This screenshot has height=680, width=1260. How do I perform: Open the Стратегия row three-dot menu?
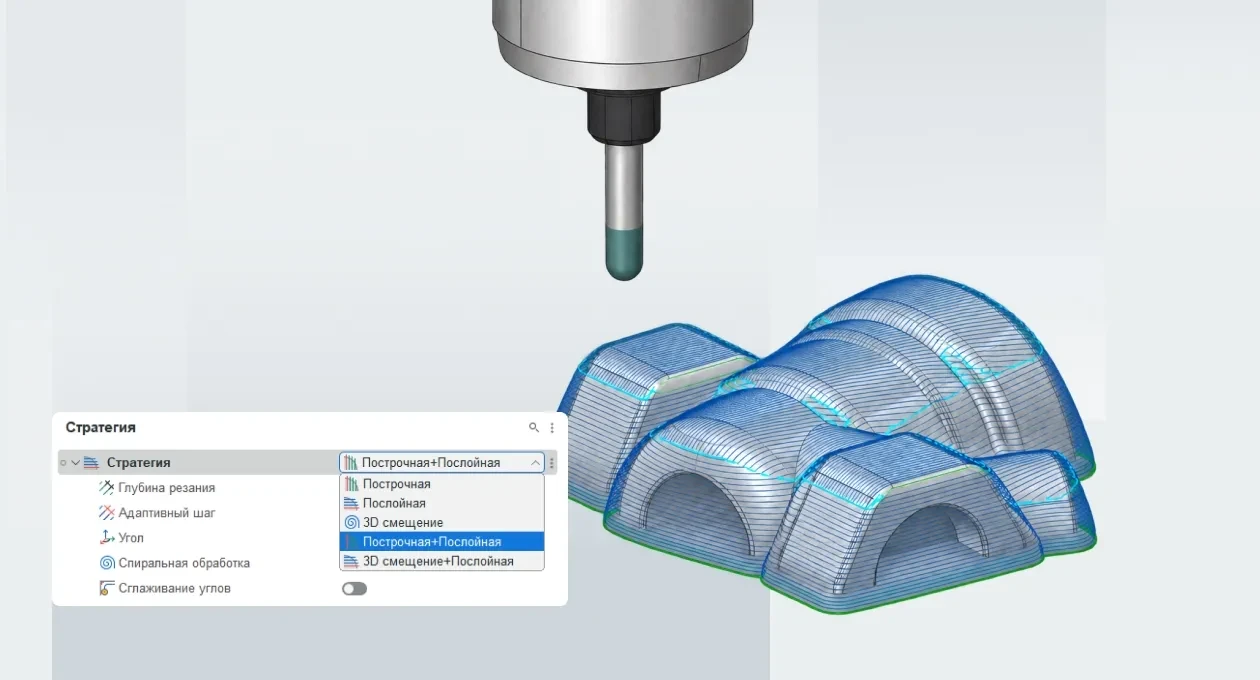click(552, 463)
